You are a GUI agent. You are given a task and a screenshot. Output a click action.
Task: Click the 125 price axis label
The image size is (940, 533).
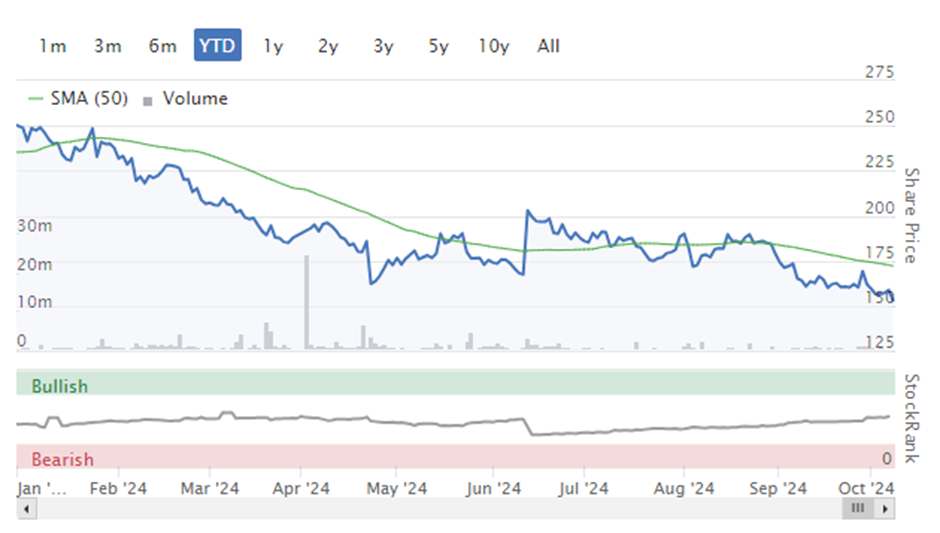pos(879,342)
